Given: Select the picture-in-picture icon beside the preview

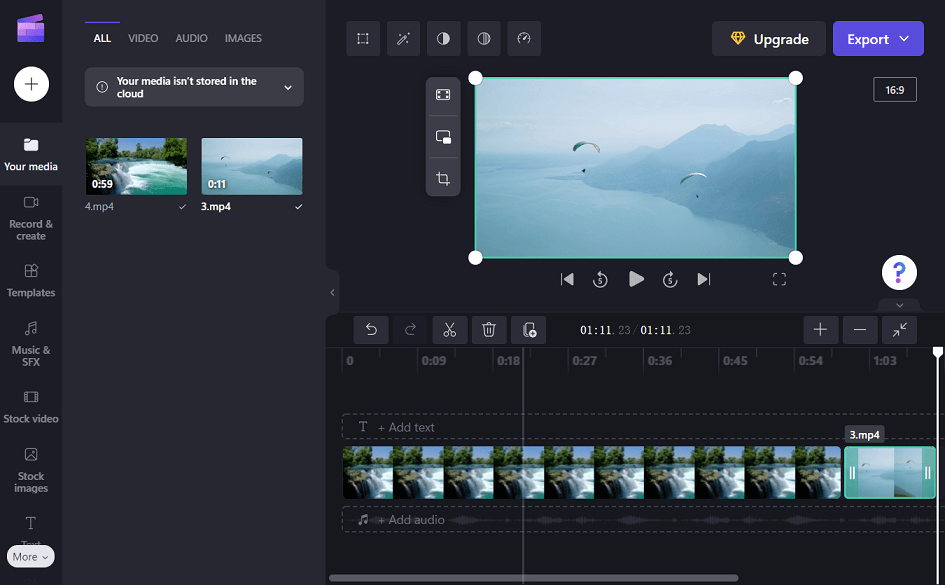Looking at the screenshot, I should coord(443,137).
